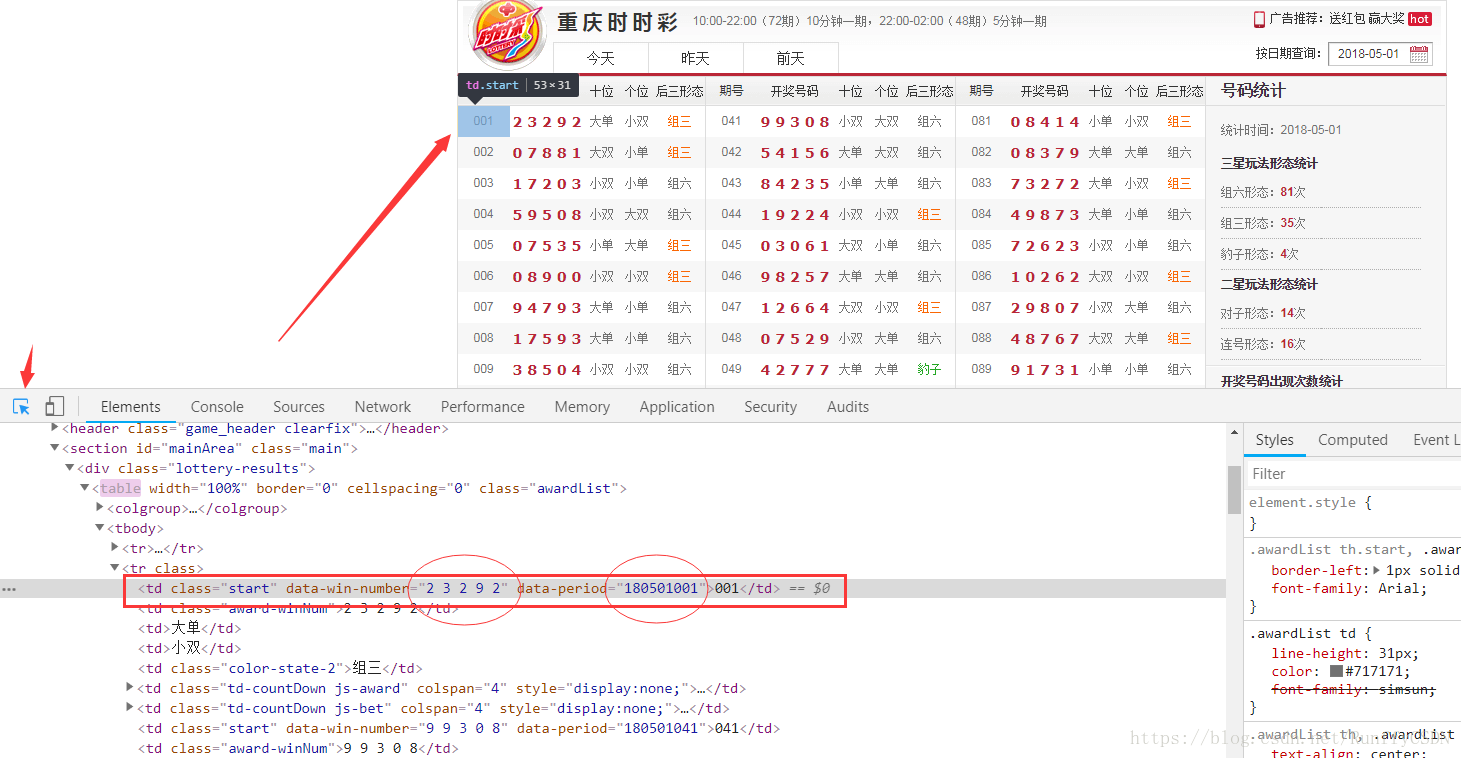Activate the inspect element tool

click(22, 406)
